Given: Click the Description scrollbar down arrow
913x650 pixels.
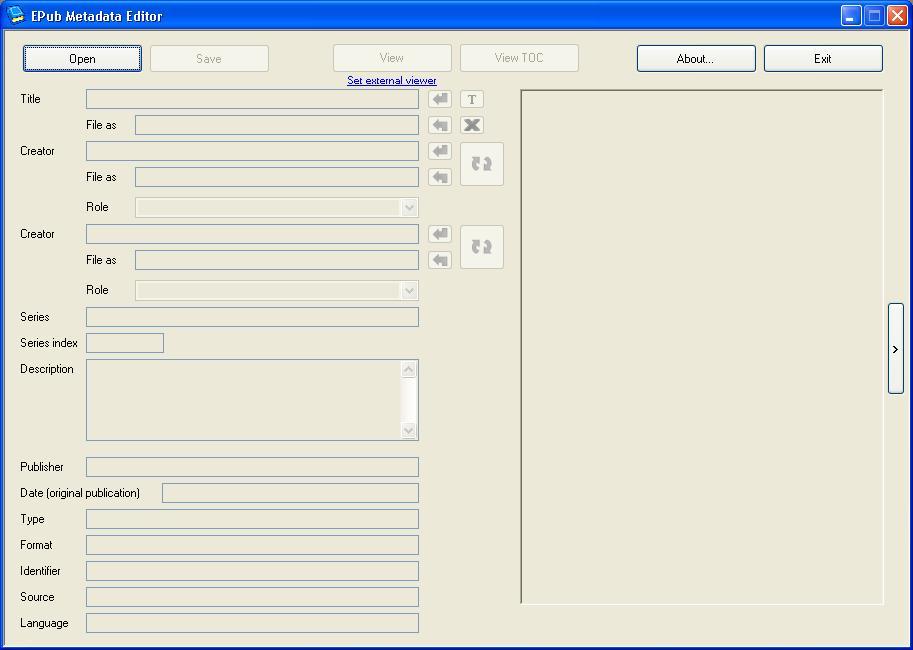Looking at the screenshot, I should pyautogui.click(x=408, y=432).
